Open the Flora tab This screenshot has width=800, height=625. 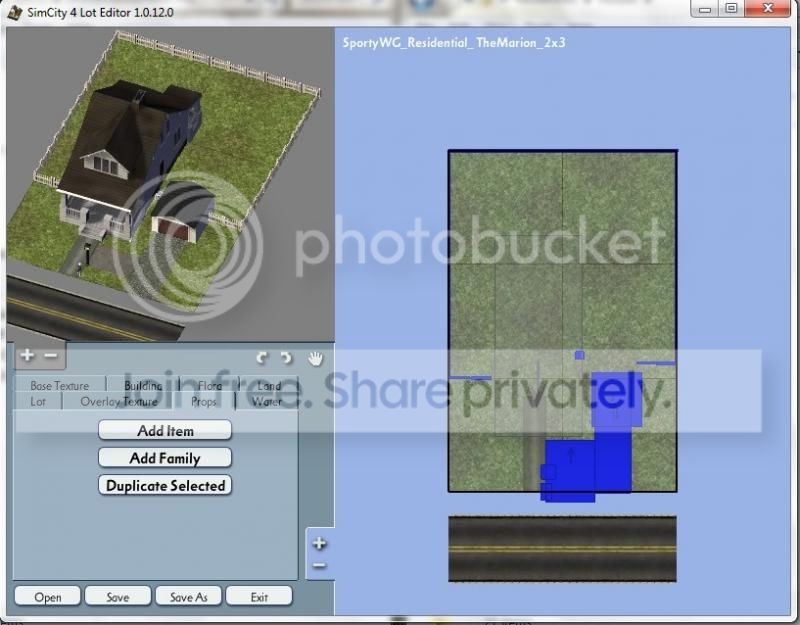coord(210,386)
